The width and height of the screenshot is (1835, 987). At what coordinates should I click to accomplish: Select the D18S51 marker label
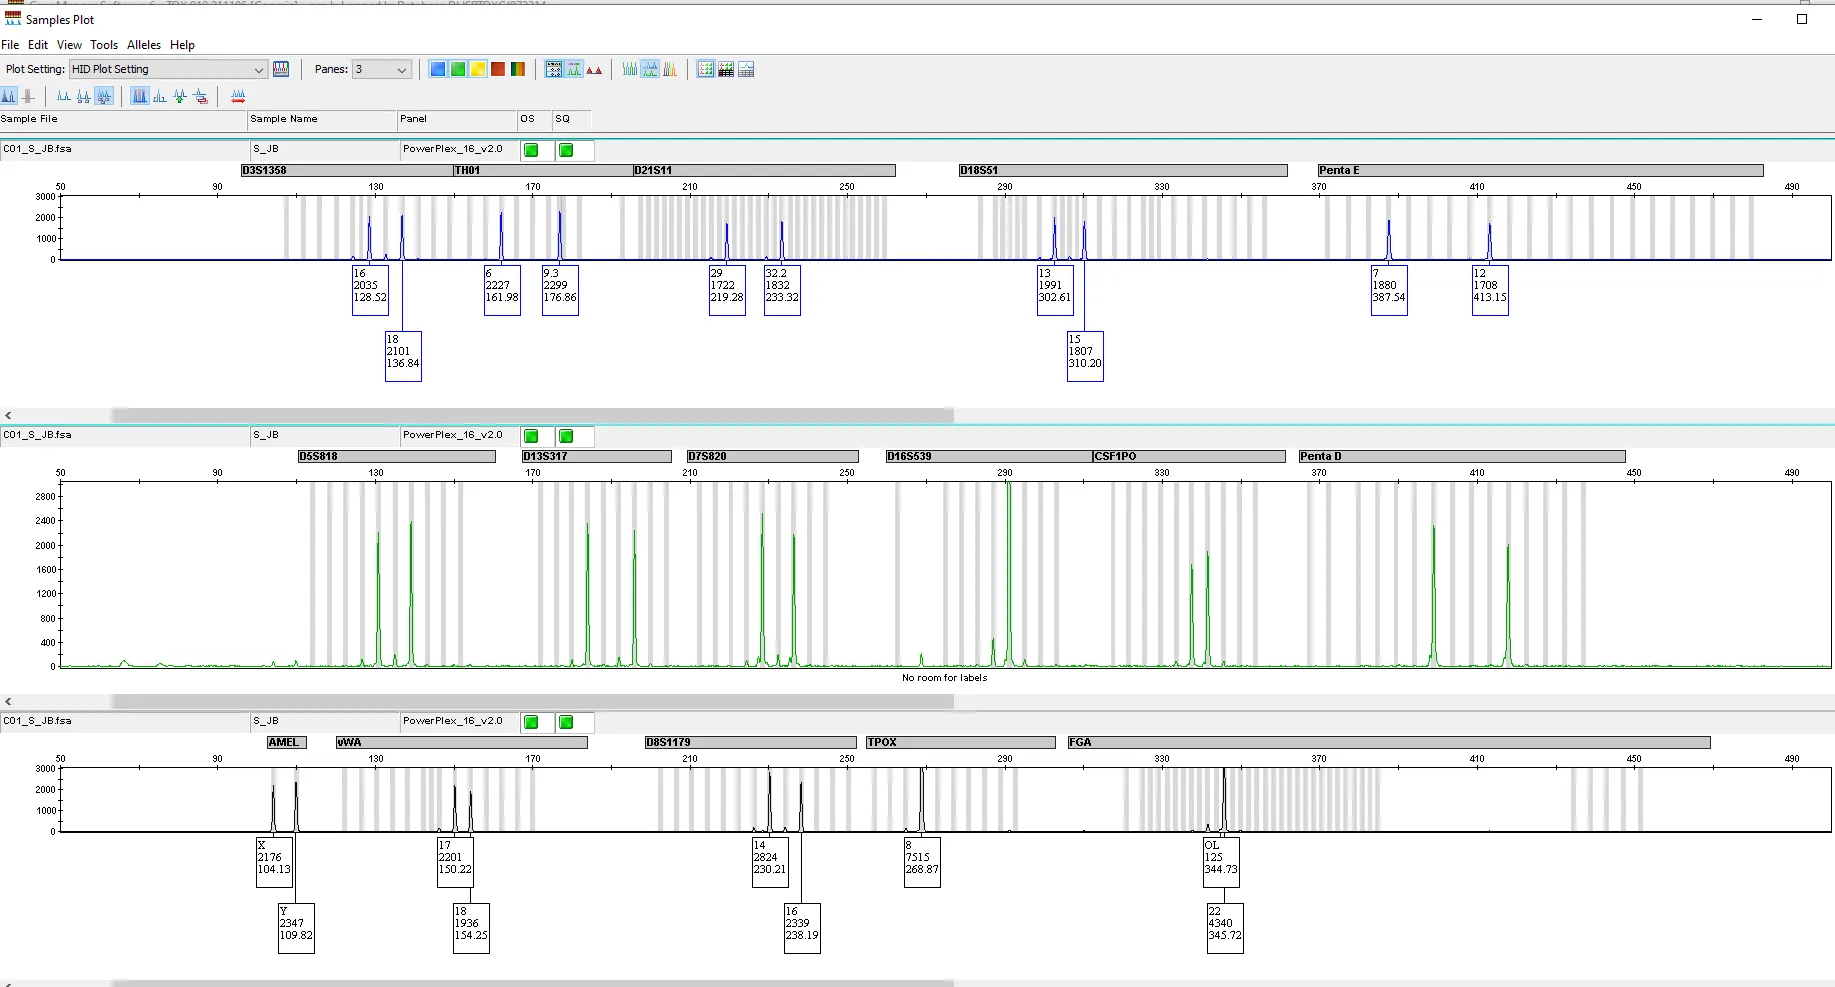tap(1123, 170)
